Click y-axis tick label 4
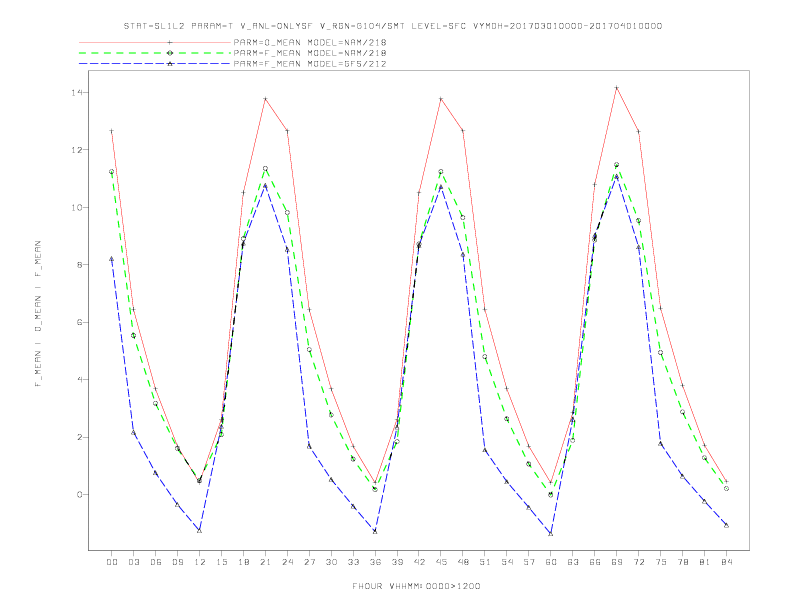Image resolution: width=792 pixels, height=612 pixels. 79,380
